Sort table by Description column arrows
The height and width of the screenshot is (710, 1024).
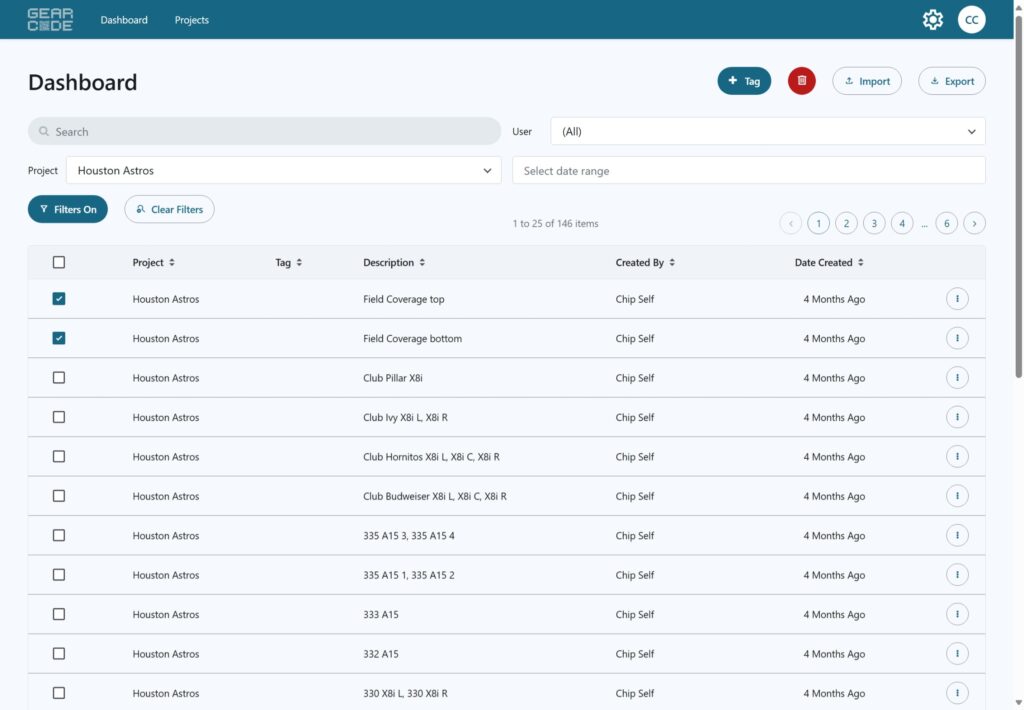coord(422,263)
